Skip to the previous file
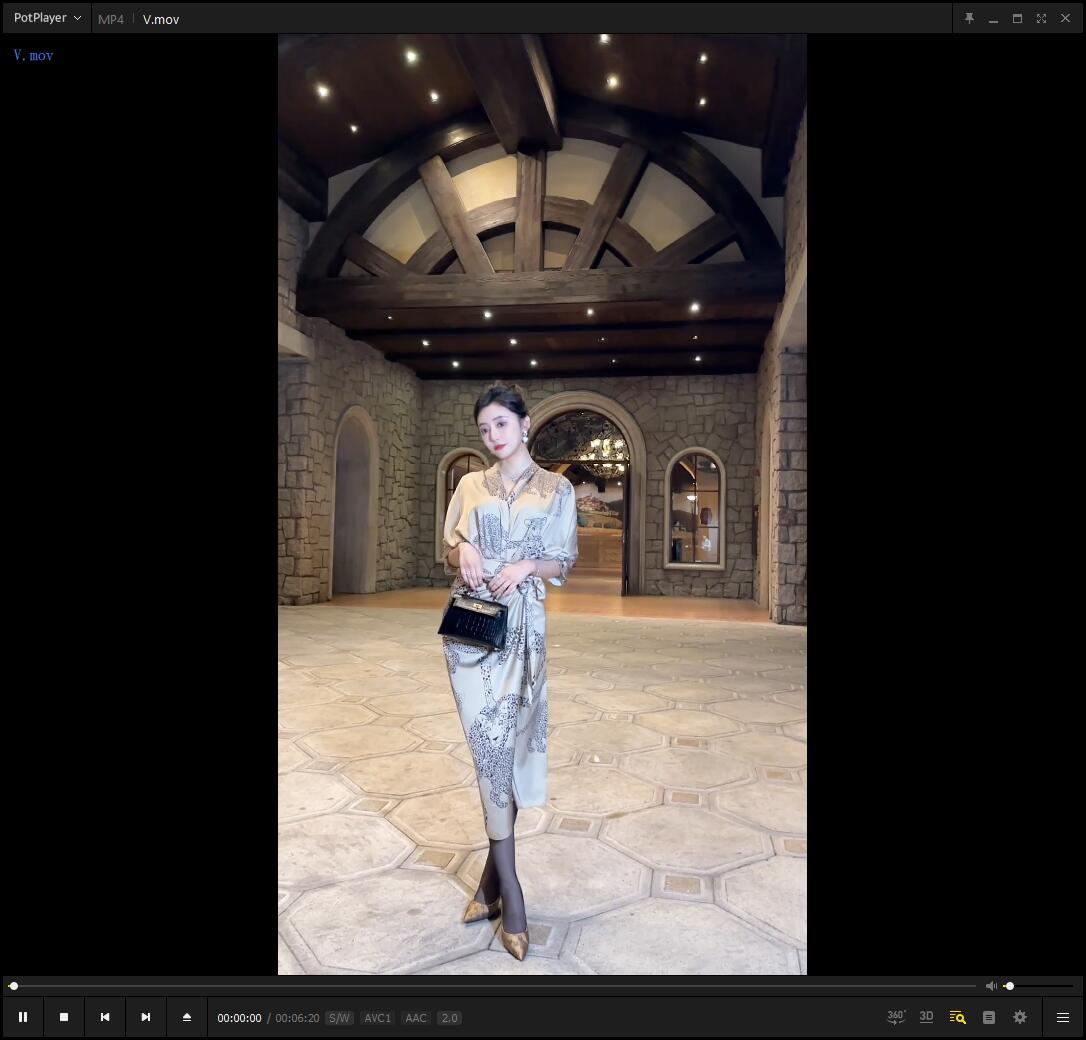This screenshot has width=1086, height=1040. pos(105,1016)
